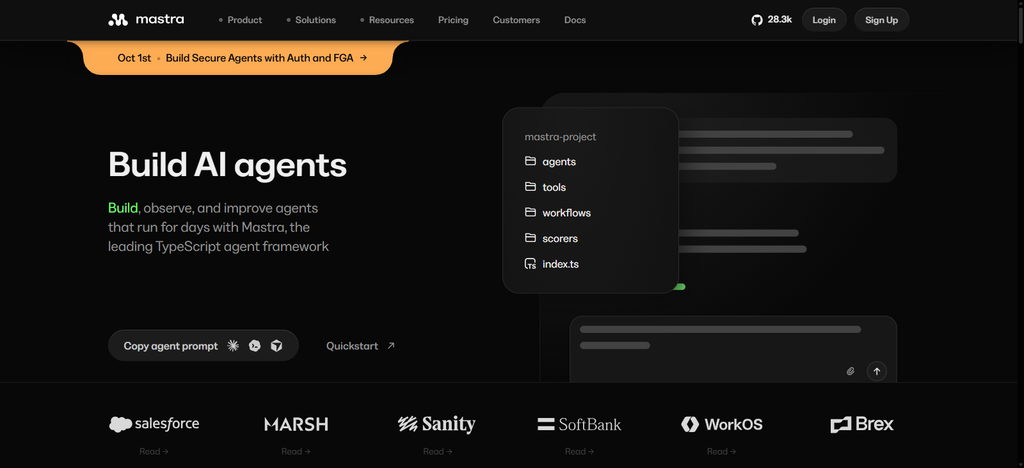1024x468 pixels.
Task: Open the Auth and FGA announcement banner
Action: [238, 57]
